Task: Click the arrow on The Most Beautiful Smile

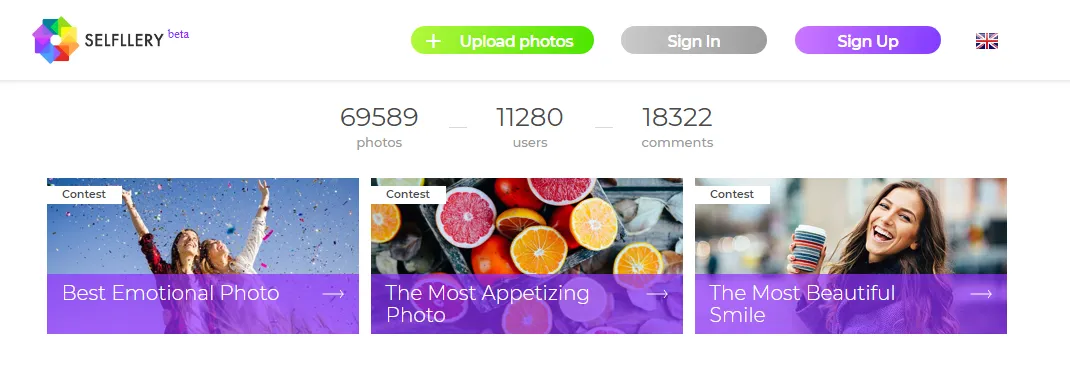Action: [981, 294]
